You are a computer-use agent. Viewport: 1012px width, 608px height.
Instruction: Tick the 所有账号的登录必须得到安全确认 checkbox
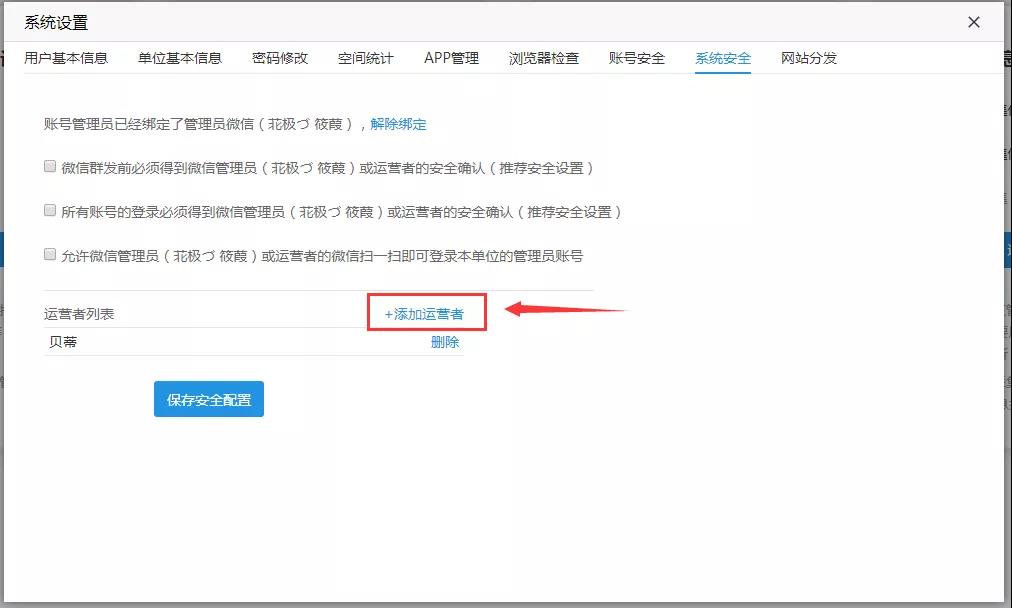click(50, 211)
